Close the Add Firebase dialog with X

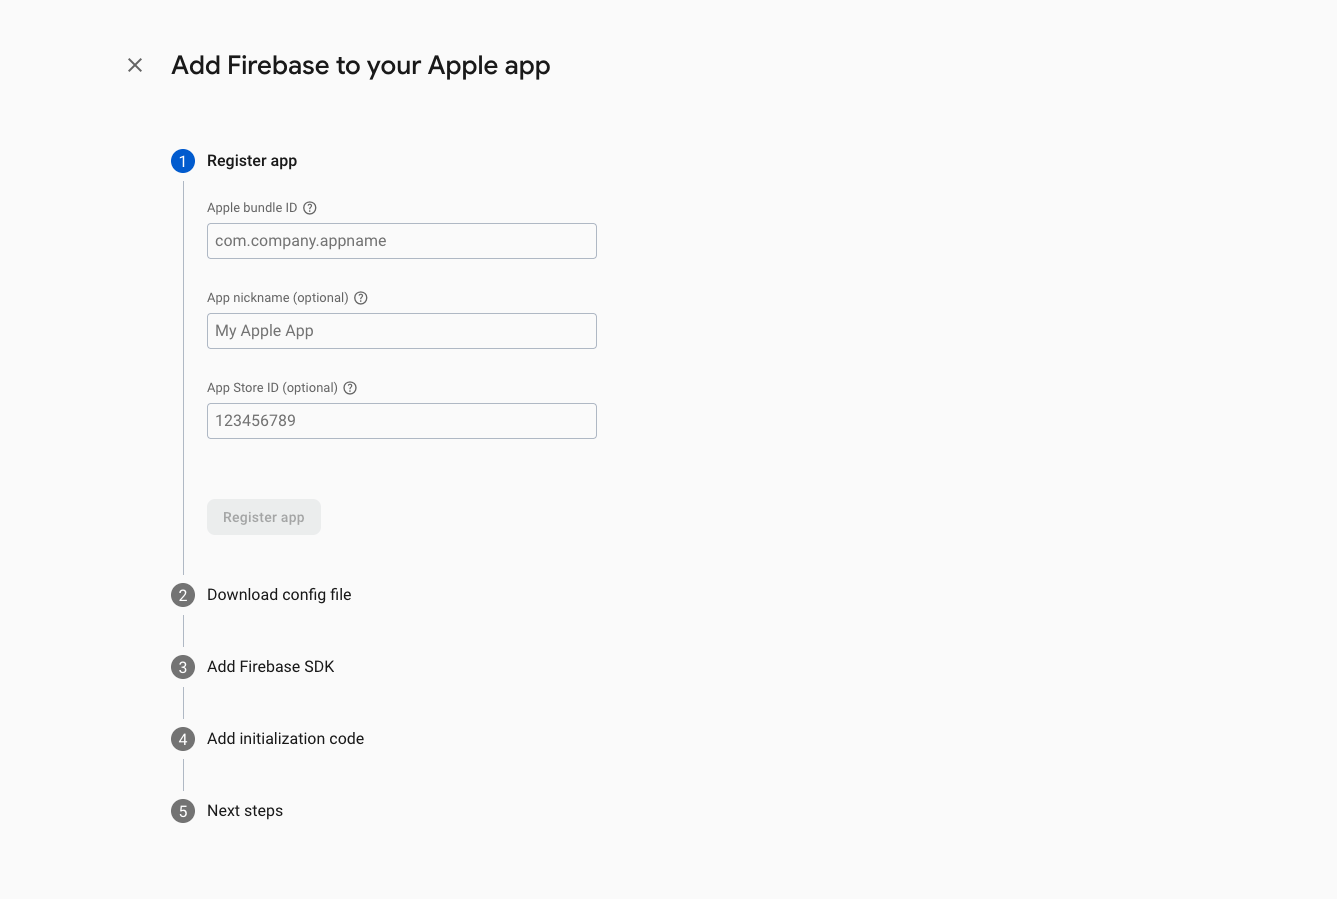click(x=135, y=65)
